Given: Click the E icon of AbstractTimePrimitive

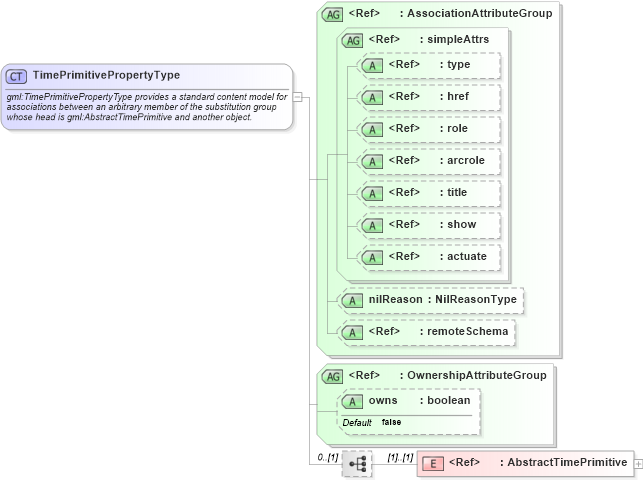Looking at the screenshot, I should pyautogui.click(x=433, y=464).
